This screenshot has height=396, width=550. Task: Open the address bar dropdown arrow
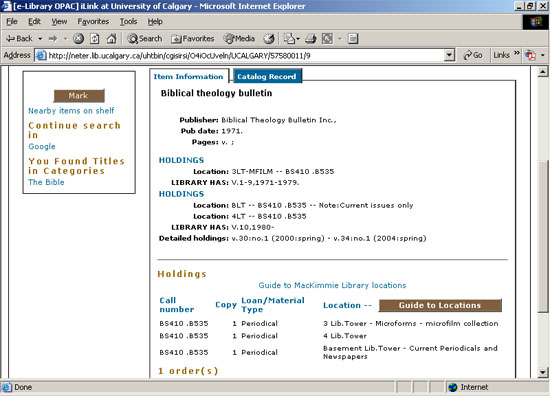tap(449, 55)
